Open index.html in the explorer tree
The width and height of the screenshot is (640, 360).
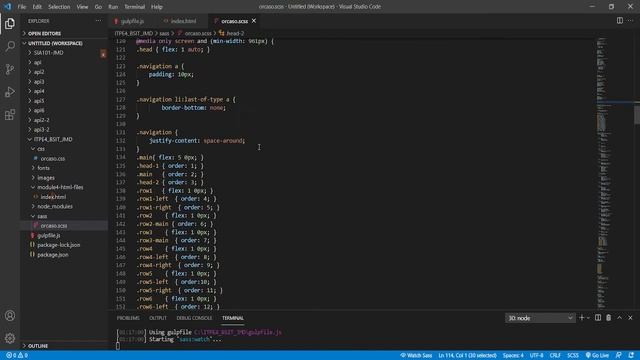pyautogui.click(x=53, y=197)
